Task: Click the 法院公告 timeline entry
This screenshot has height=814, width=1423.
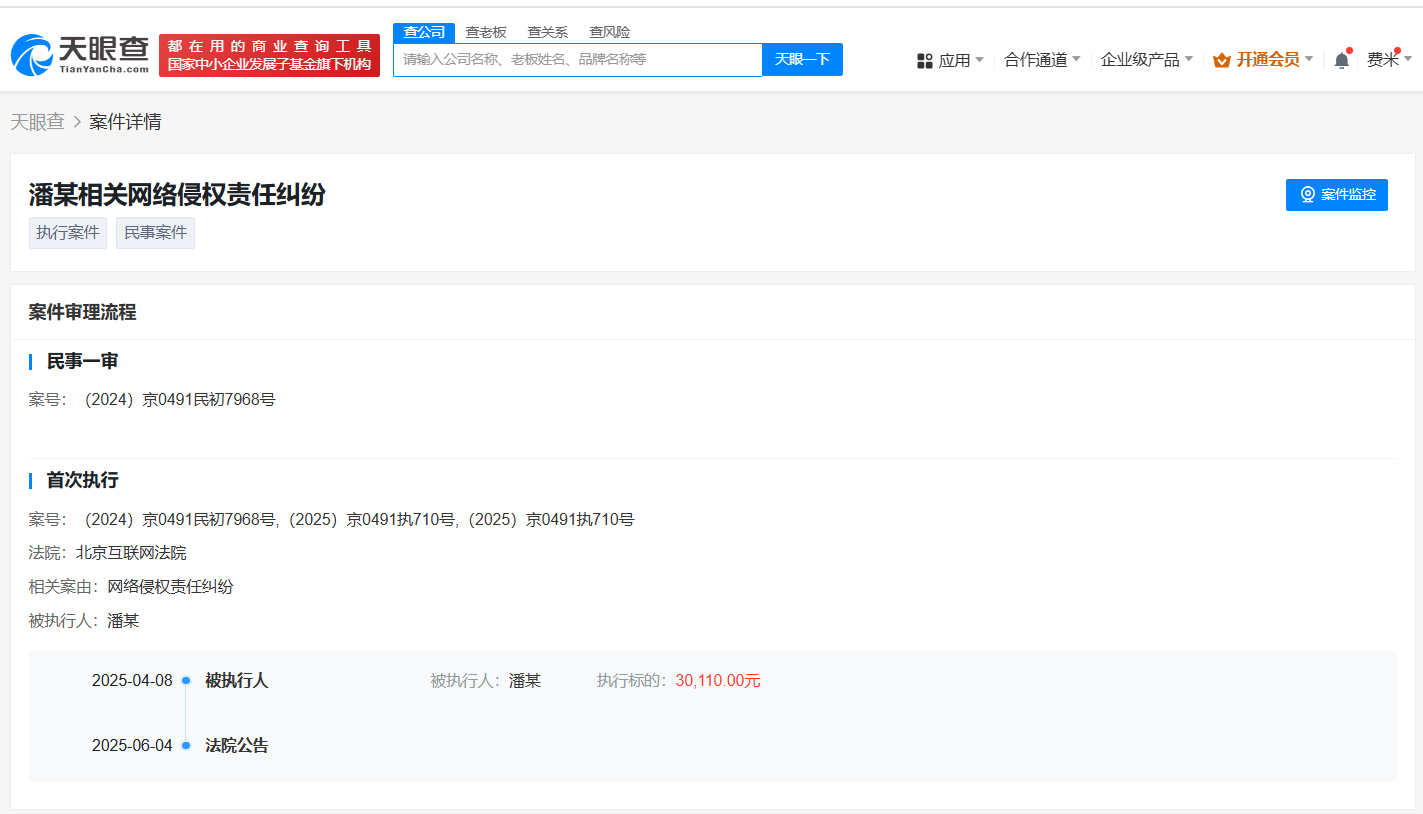Action: 237,746
